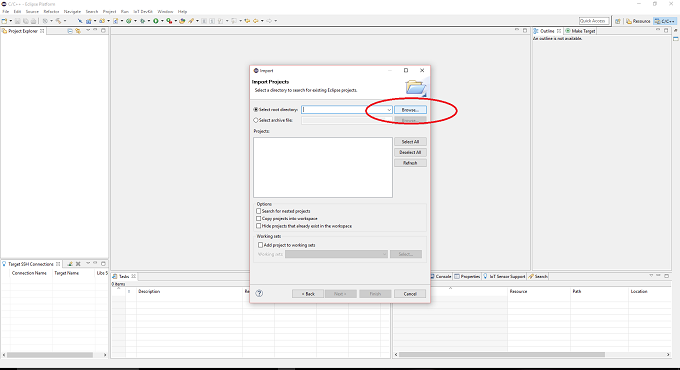
Task: Click Refresh button in Import dialog
Action: coord(410,163)
